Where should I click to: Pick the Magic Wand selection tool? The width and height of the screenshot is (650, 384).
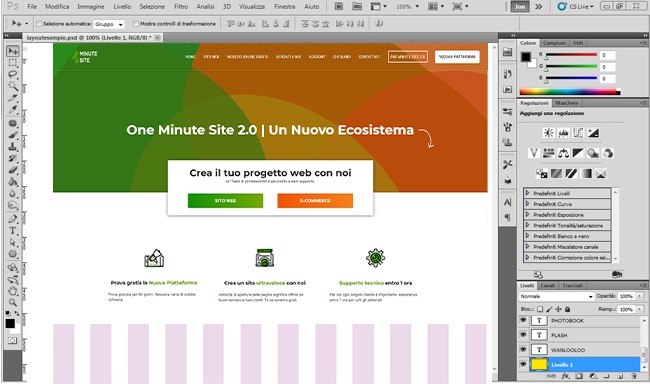click(x=13, y=86)
